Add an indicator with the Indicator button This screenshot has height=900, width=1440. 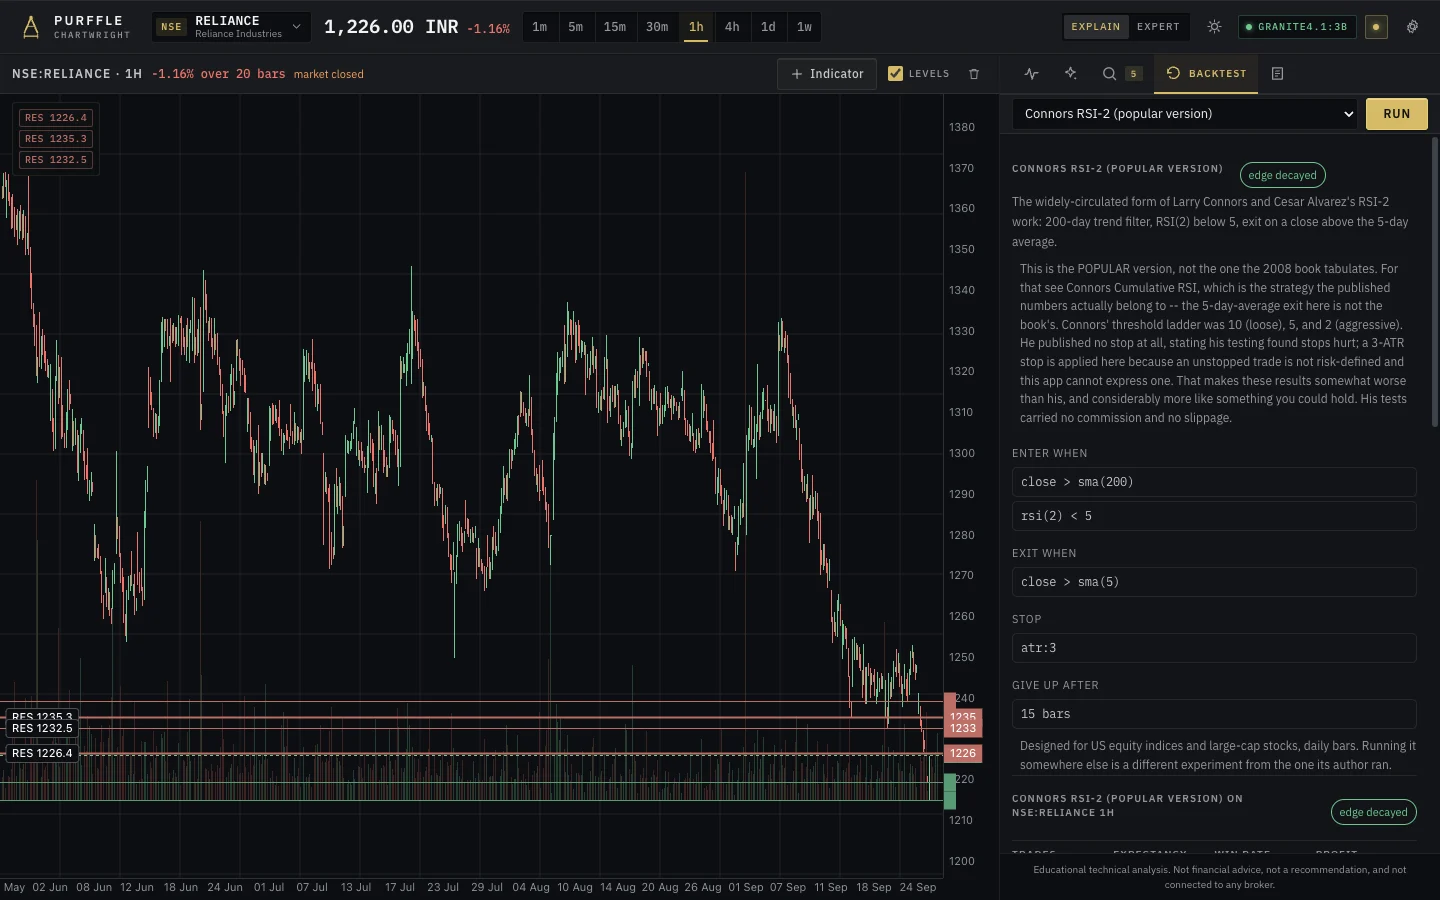(x=827, y=74)
